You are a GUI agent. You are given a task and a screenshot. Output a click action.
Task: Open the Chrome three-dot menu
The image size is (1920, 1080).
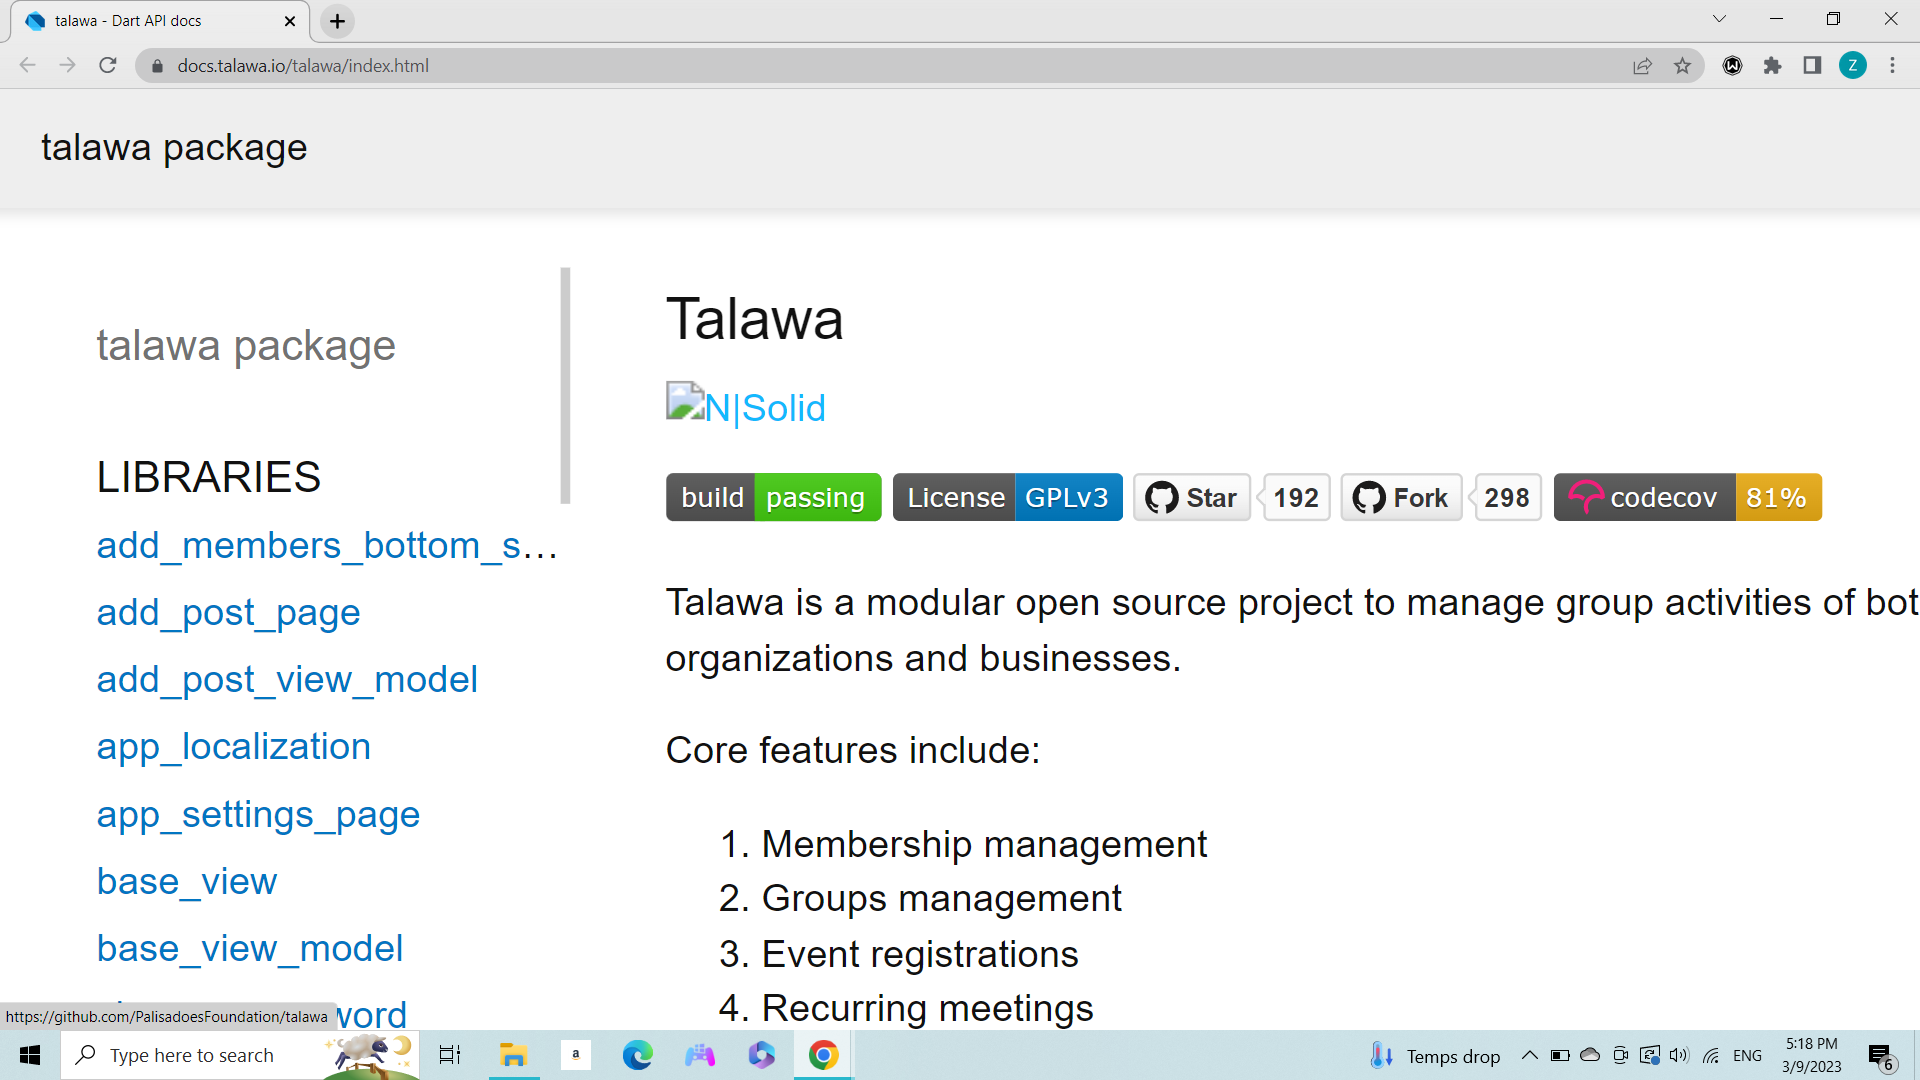[1892, 65]
